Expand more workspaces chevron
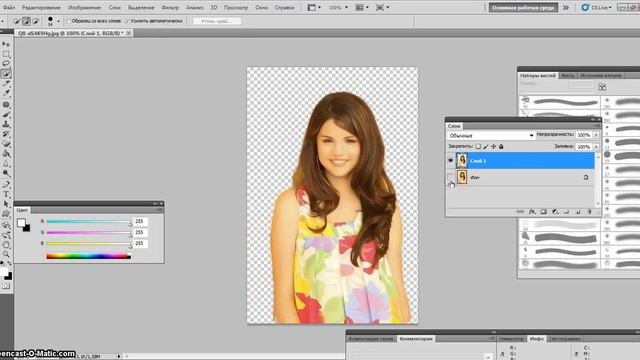The width and height of the screenshot is (640, 360). click(x=566, y=7)
